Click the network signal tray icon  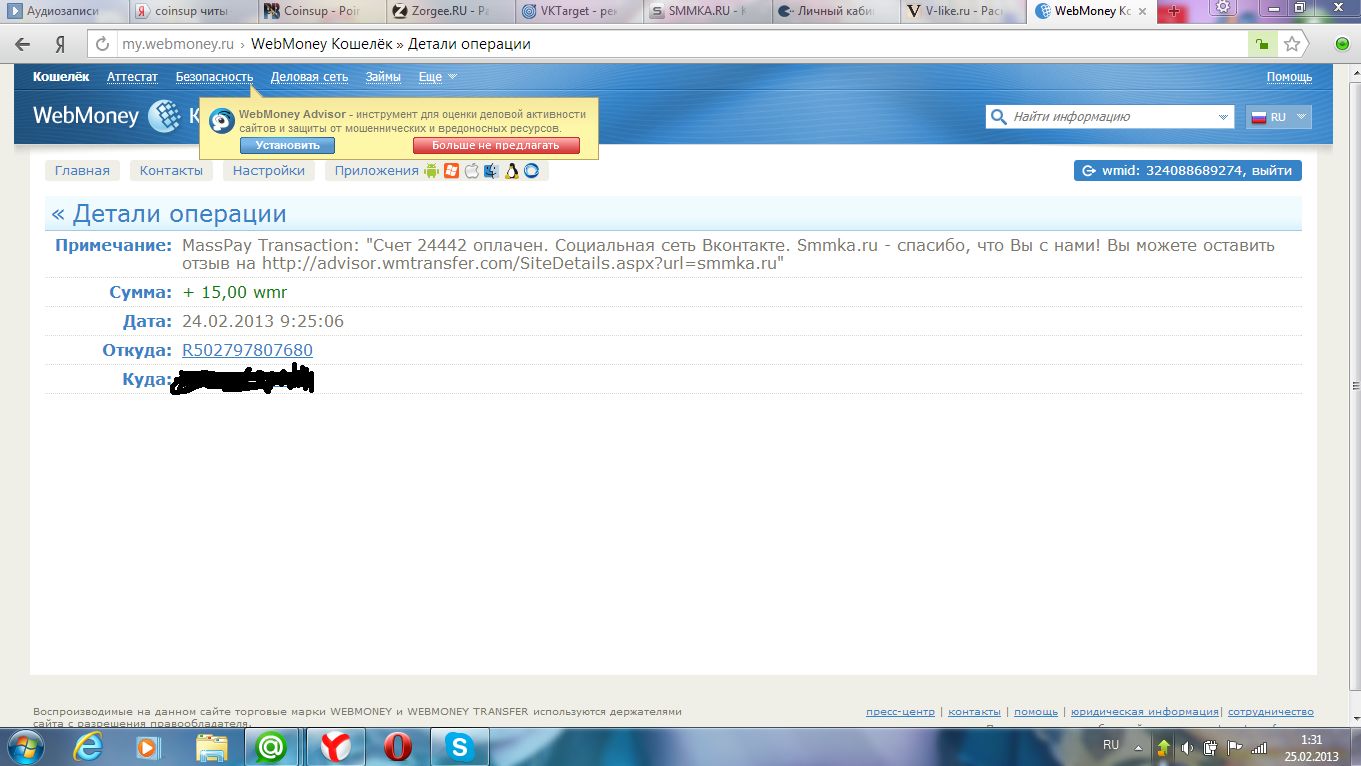tap(1259, 746)
